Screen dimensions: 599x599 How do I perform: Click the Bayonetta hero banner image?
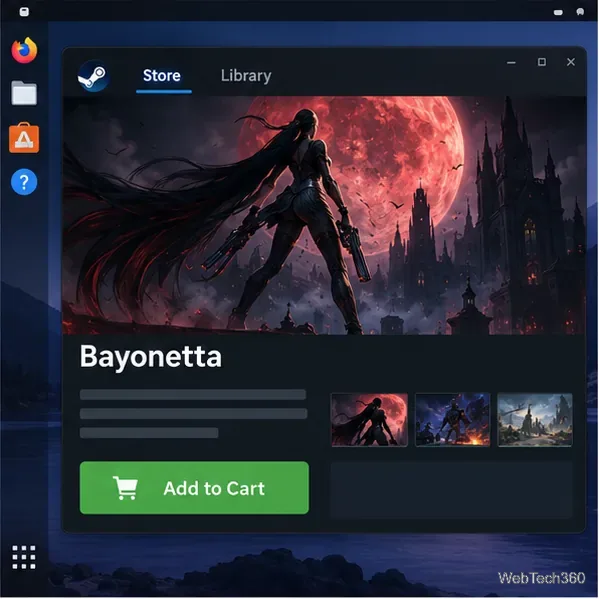tap(324, 215)
